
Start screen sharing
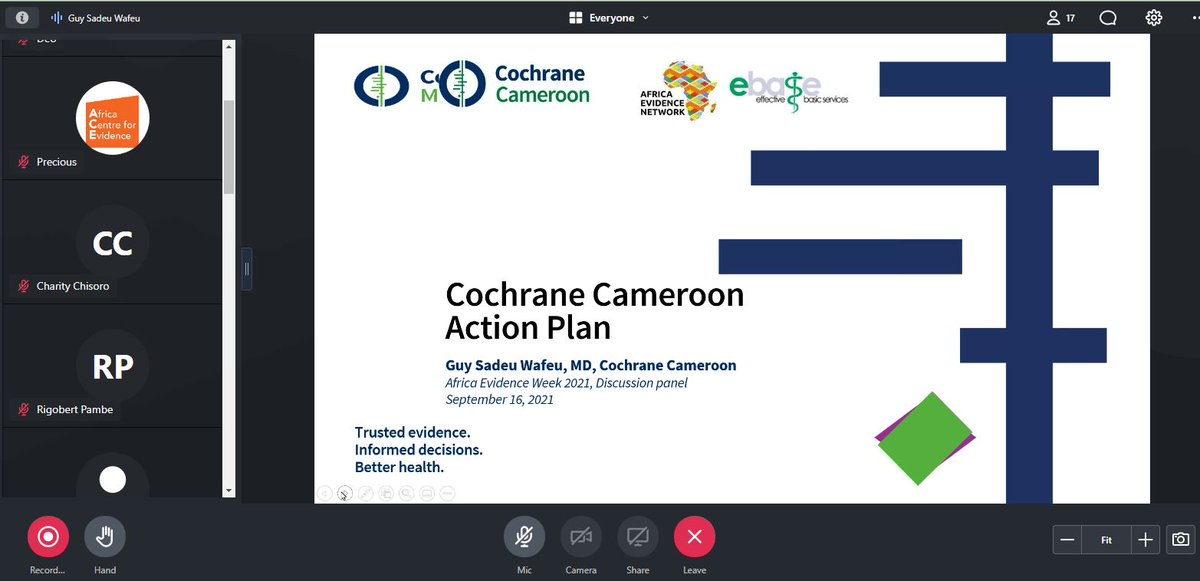(x=638, y=537)
